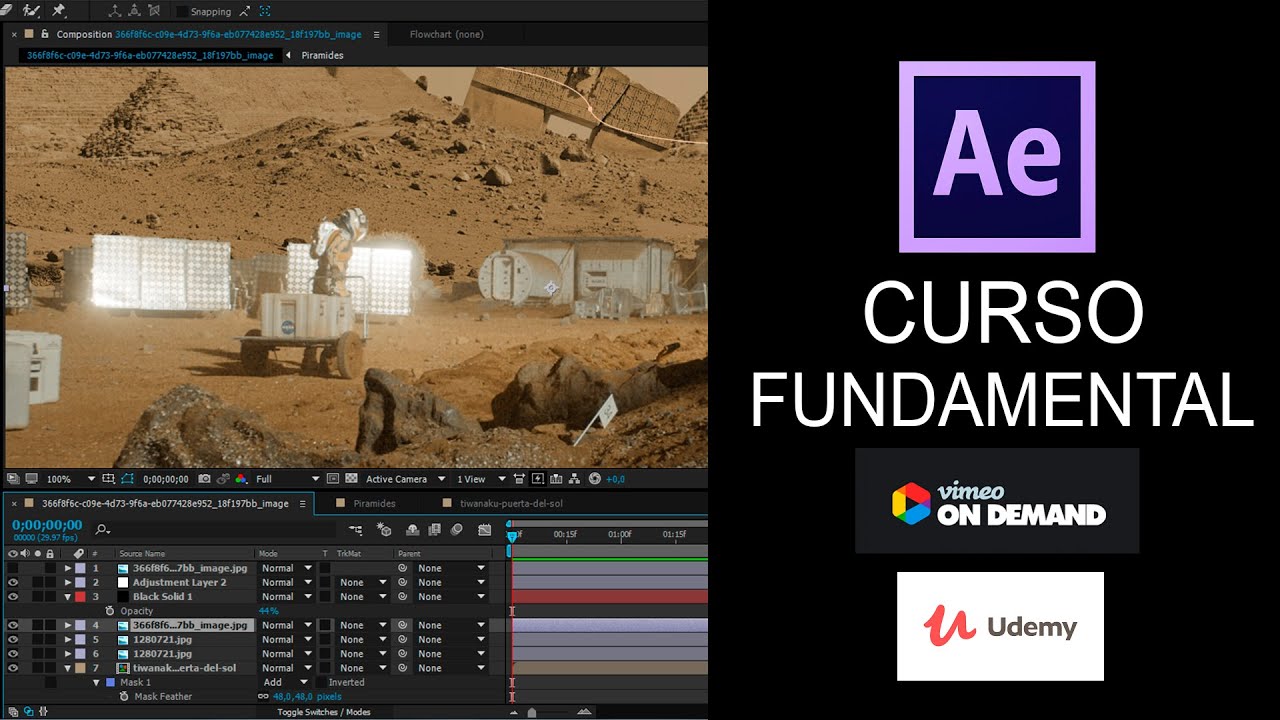
Task: Select the Roto Brush tool
Action: point(31,11)
